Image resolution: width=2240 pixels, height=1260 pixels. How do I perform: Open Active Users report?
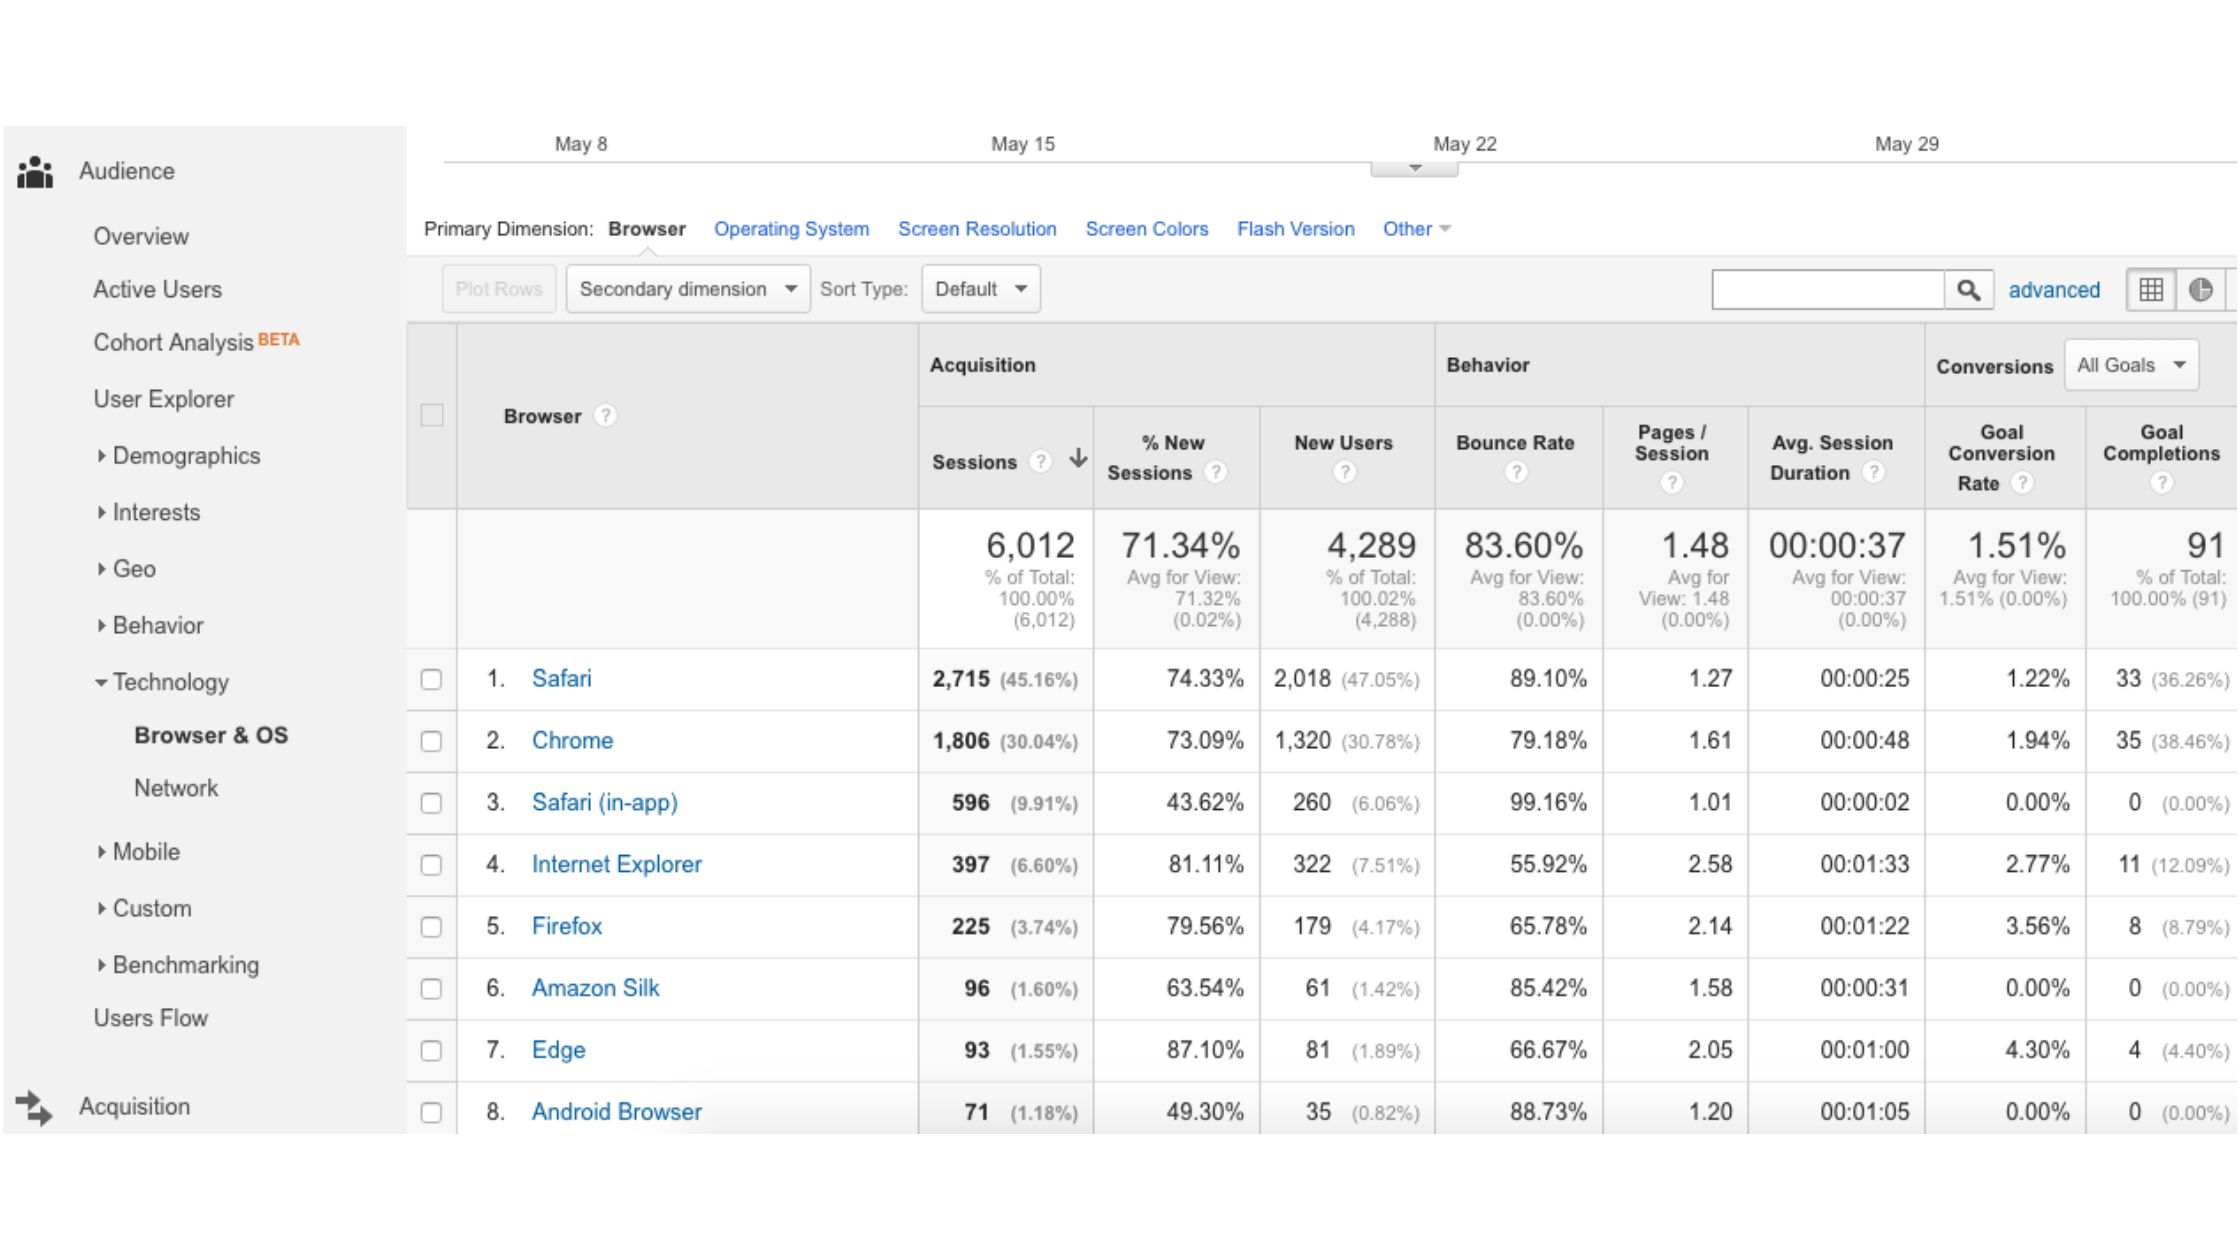click(x=158, y=290)
